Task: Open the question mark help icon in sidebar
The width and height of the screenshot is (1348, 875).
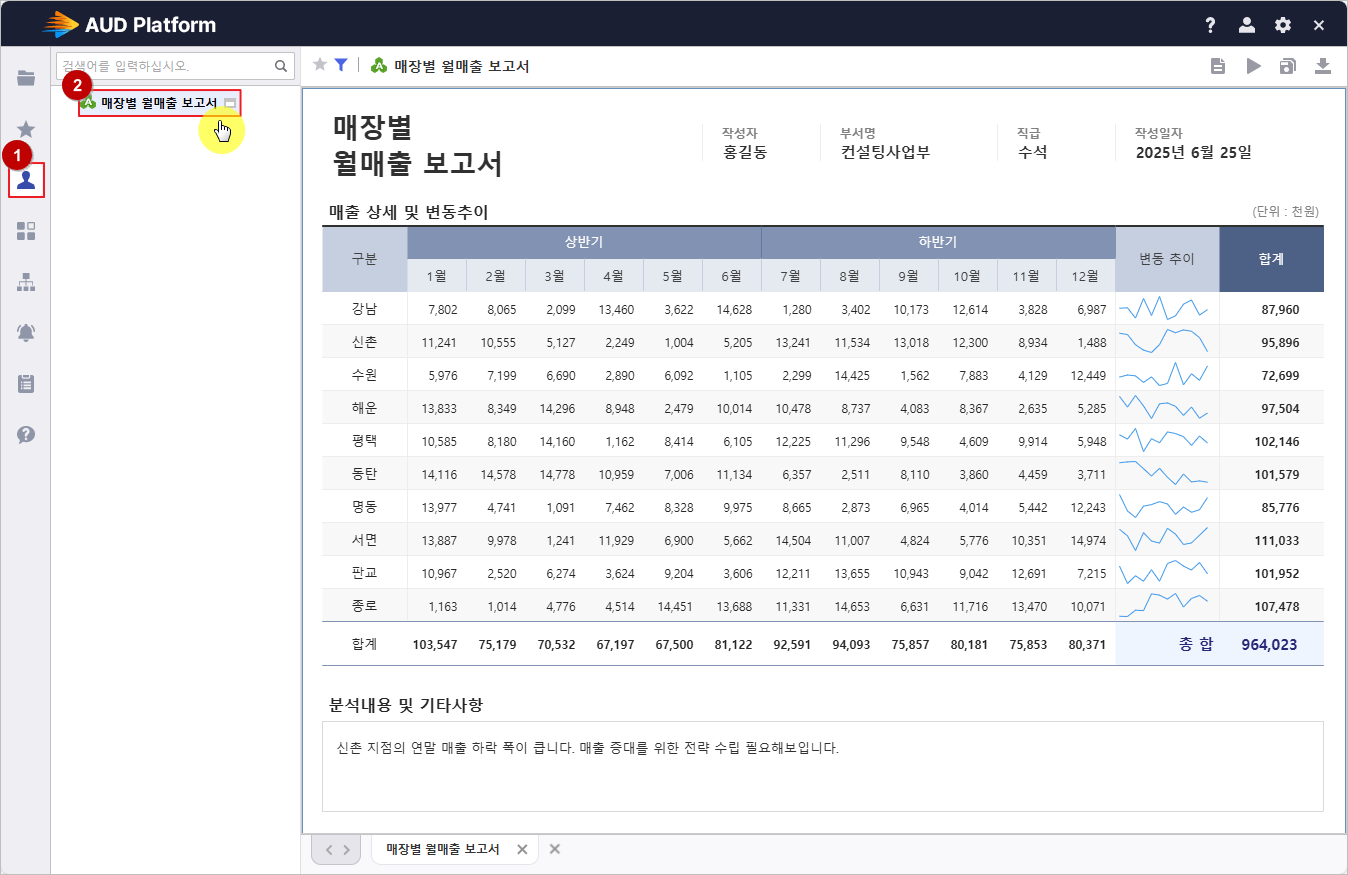Action: [26, 434]
